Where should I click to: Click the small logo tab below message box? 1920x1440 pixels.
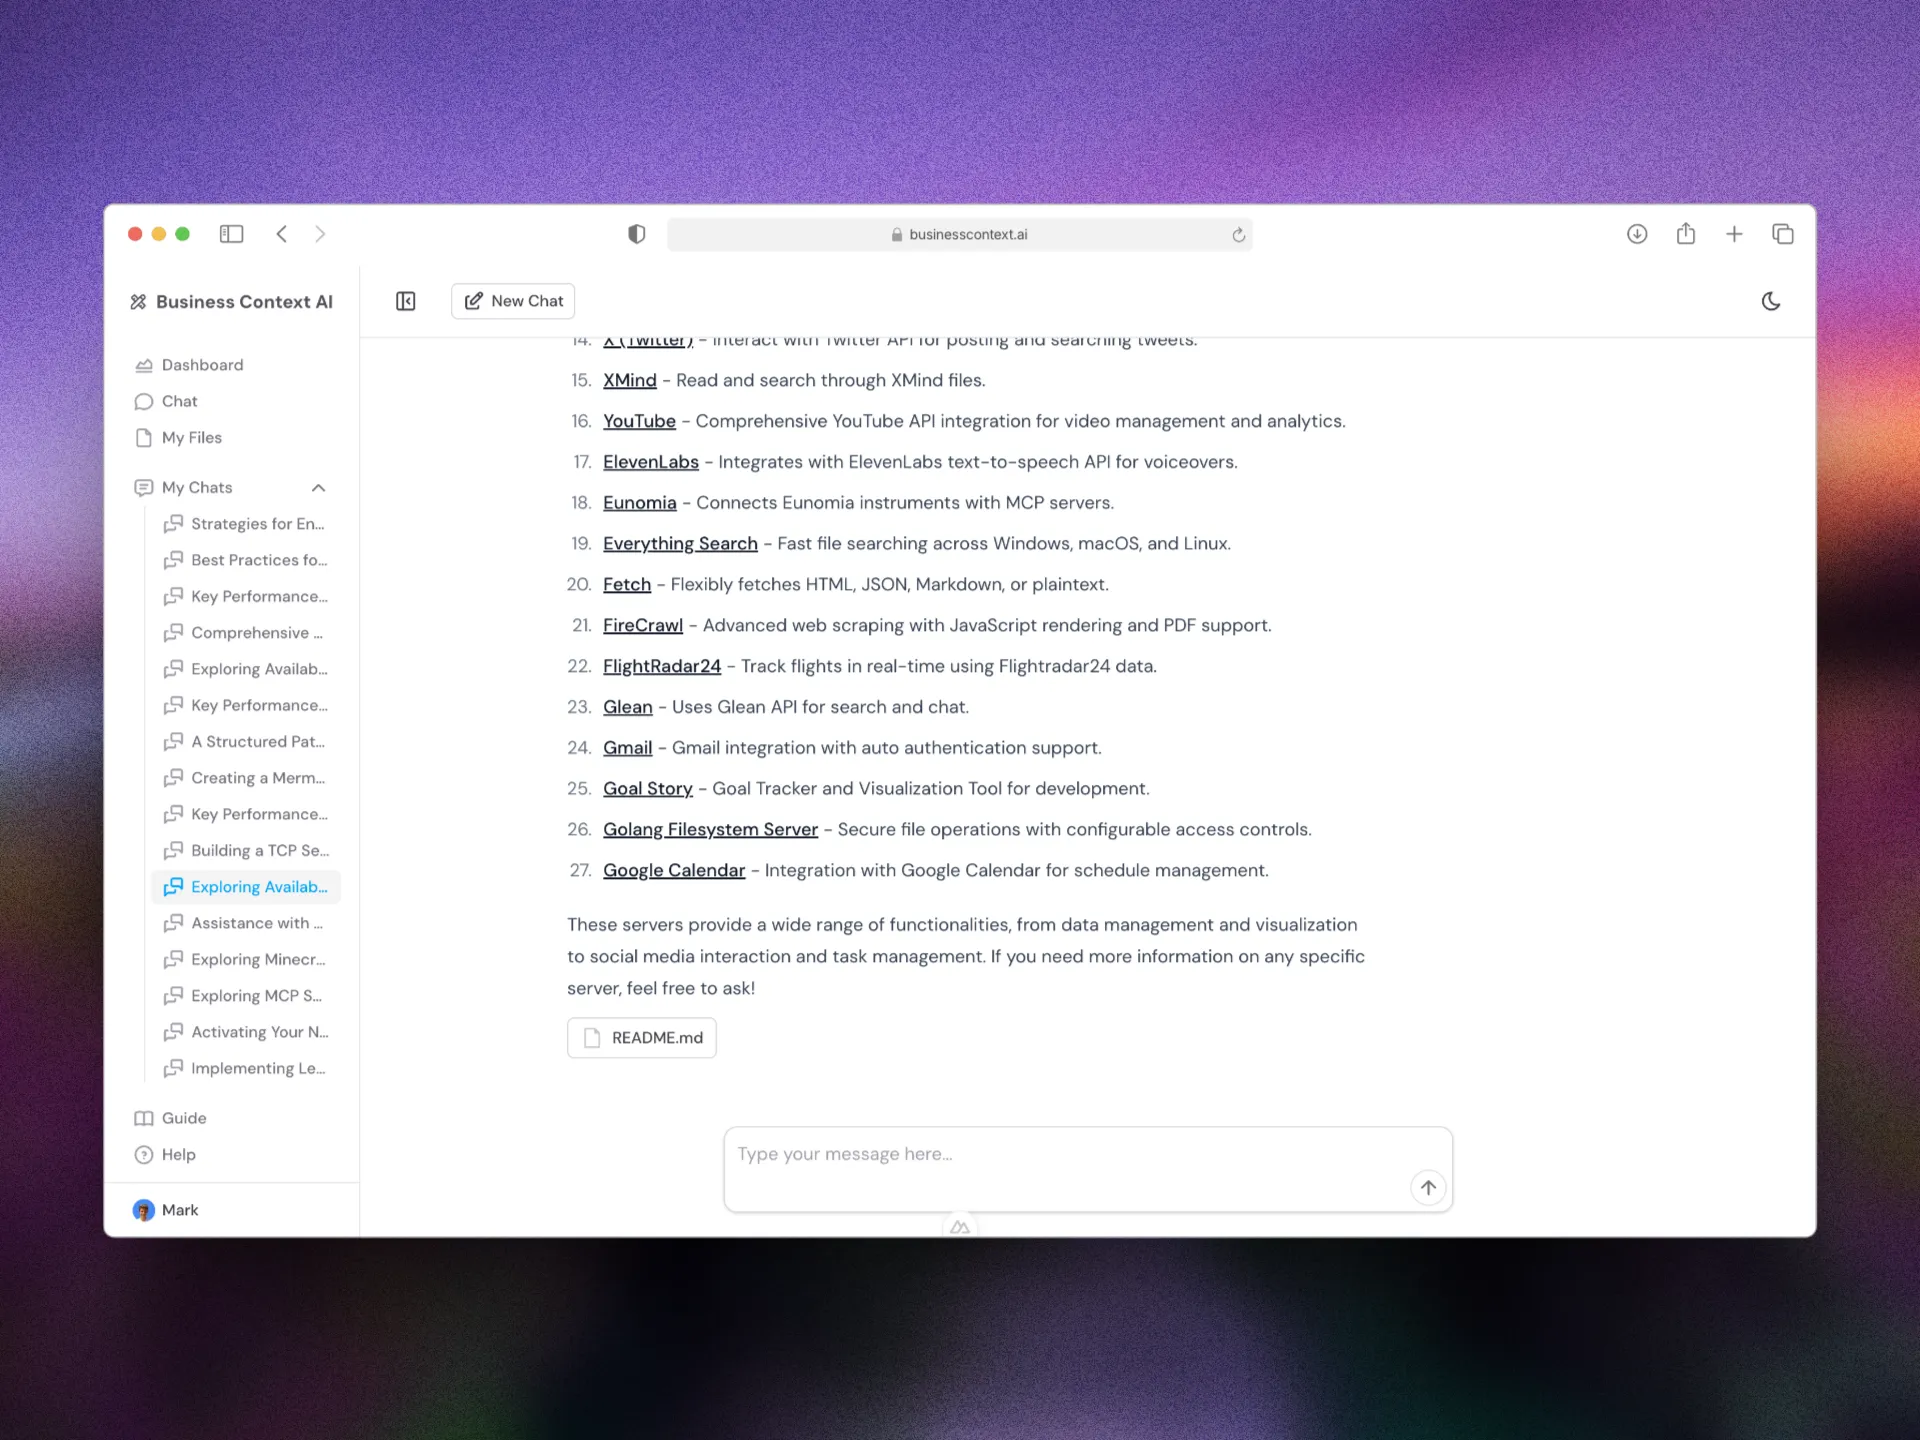960,1227
